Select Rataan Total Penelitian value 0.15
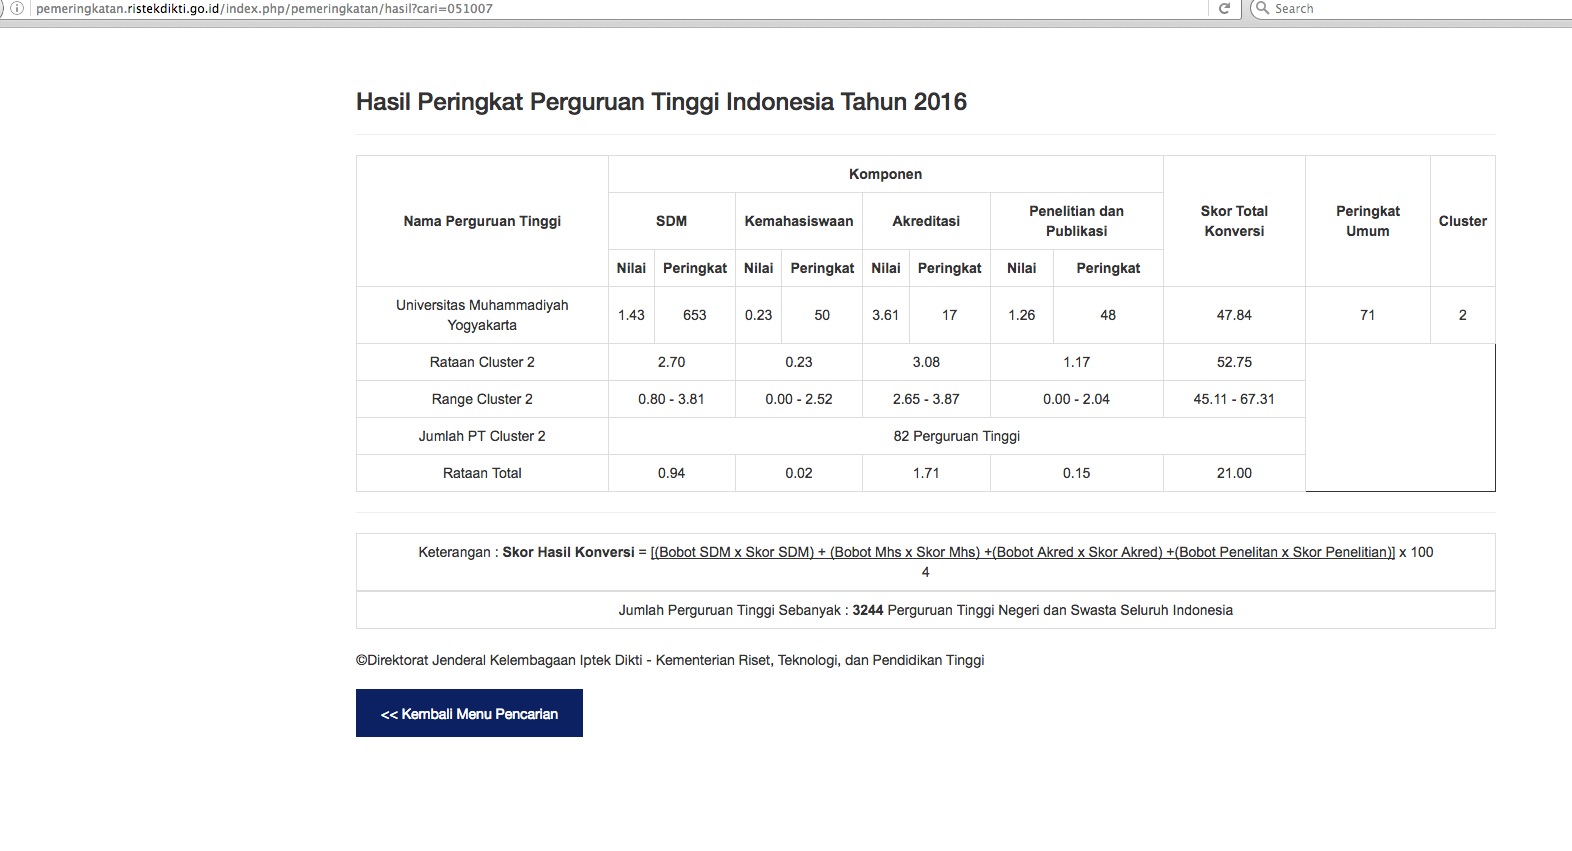This screenshot has height=851, width=1572. coord(1076,473)
